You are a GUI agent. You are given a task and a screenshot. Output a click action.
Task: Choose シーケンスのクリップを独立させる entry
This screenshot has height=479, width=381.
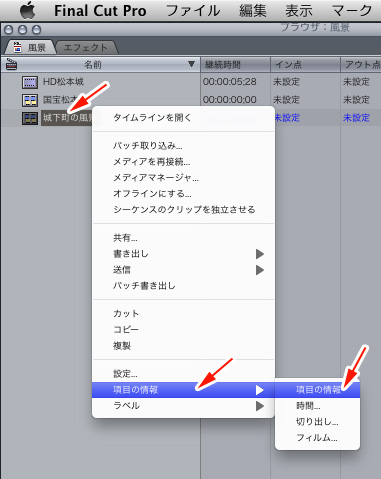pyautogui.click(x=183, y=210)
